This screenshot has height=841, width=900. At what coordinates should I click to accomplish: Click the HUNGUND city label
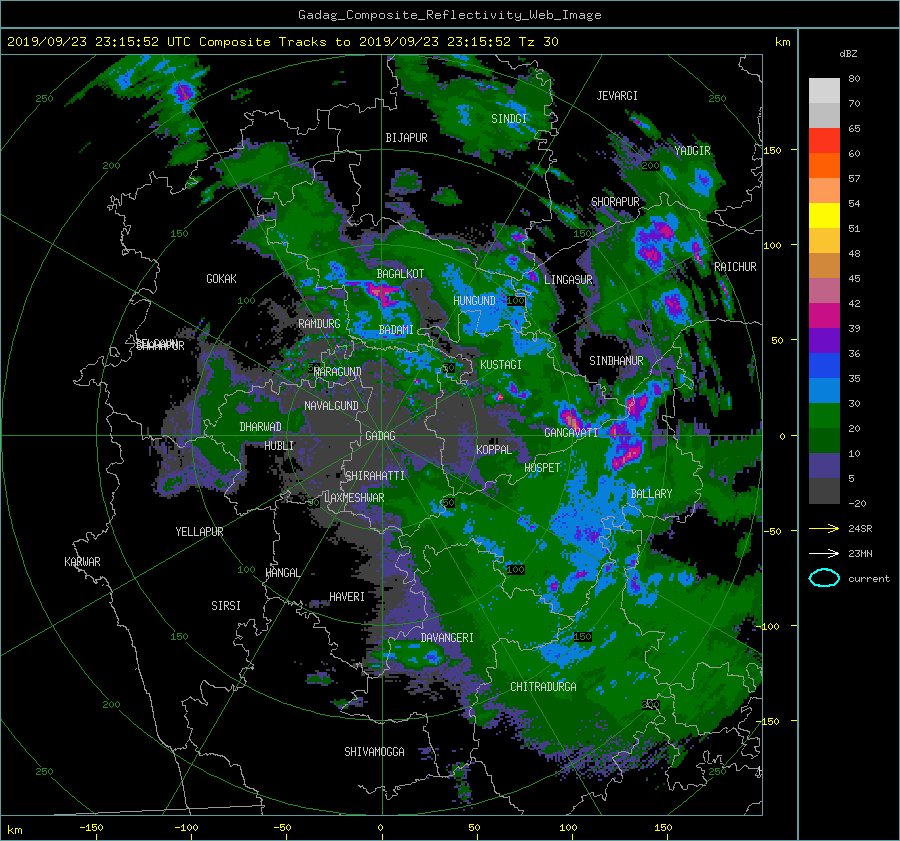point(474,300)
